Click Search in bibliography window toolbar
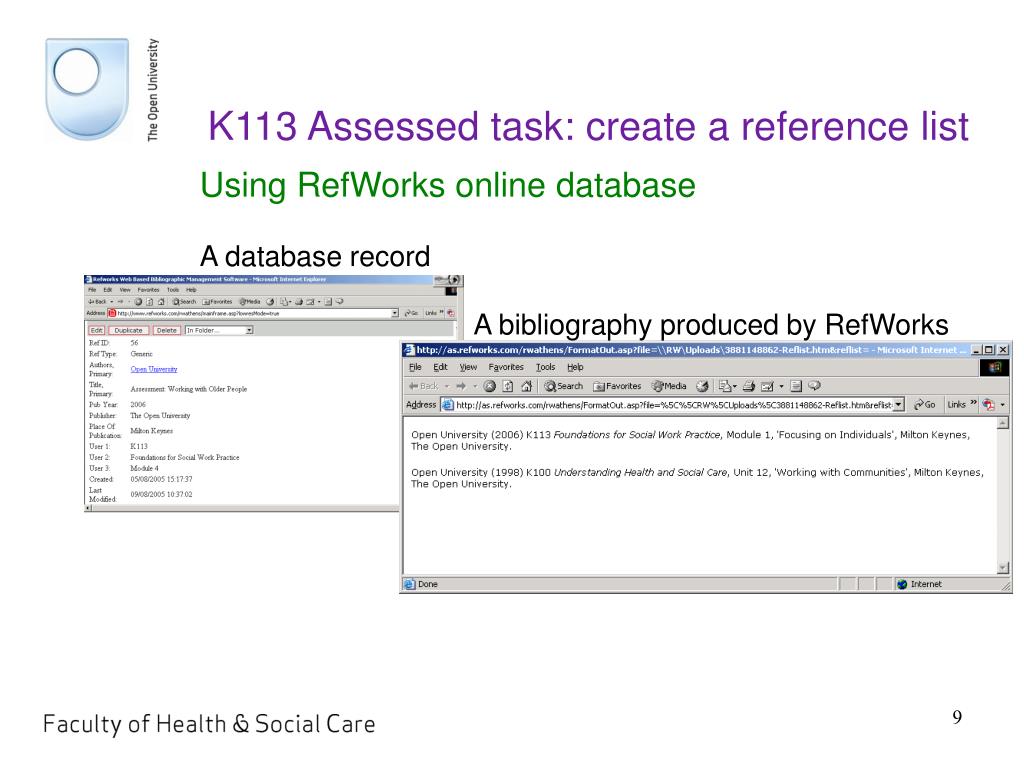1024x768 pixels. [x=563, y=386]
